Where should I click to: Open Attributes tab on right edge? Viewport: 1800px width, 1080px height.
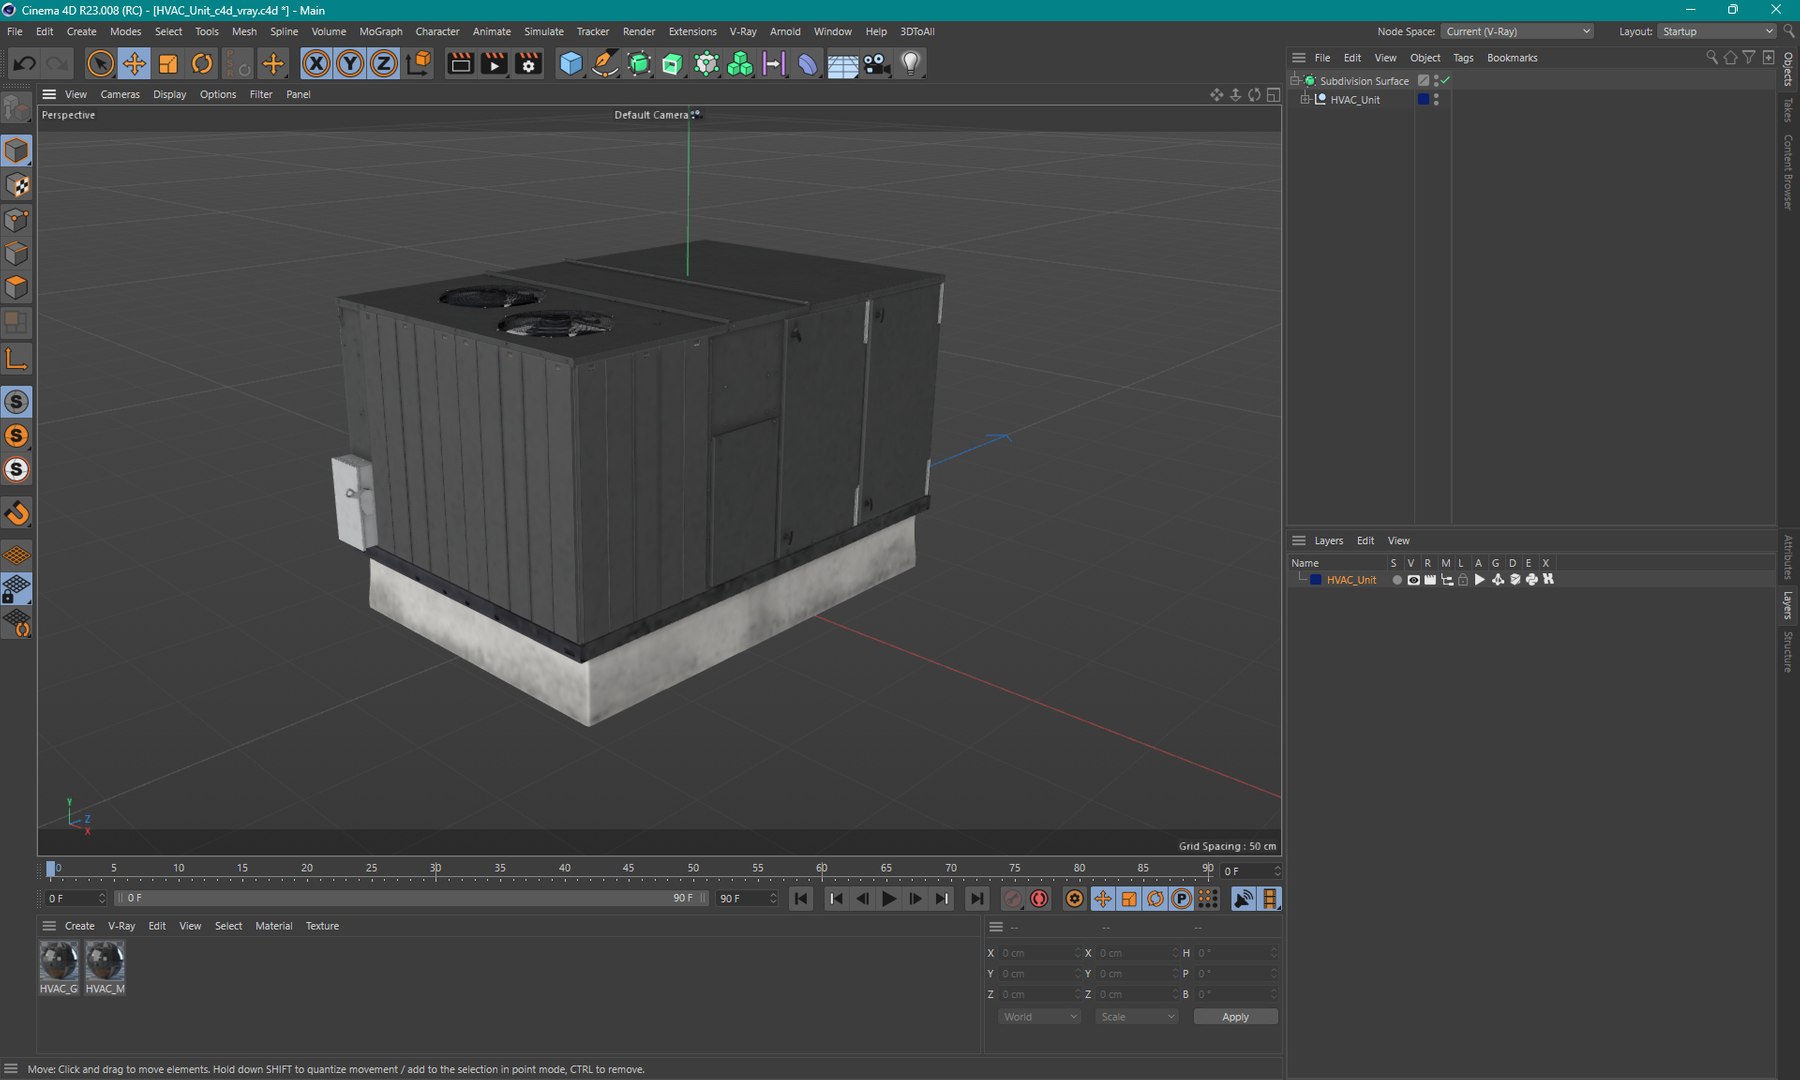(x=1788, y=557)
